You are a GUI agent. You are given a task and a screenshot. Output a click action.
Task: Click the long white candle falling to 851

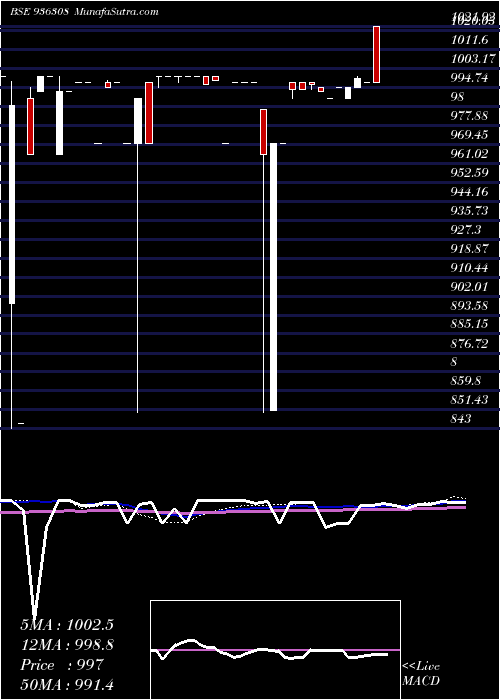click(273, 277)
